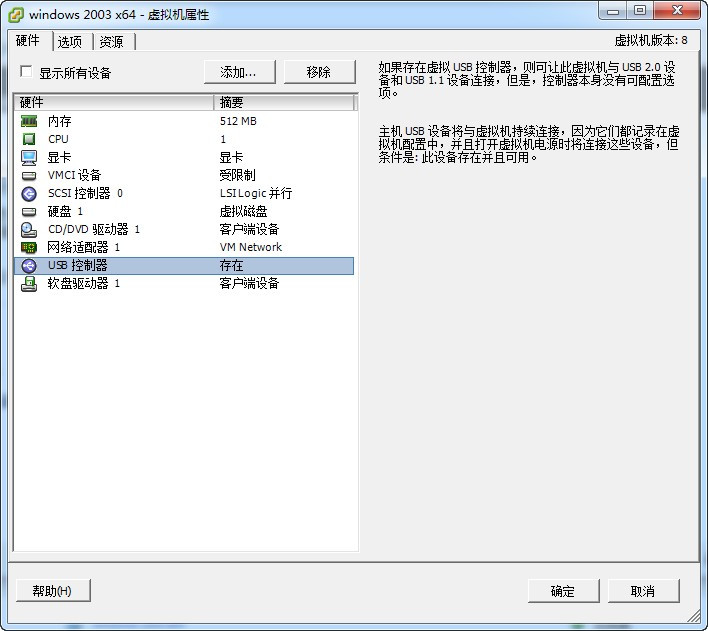Switch to the 选项 tab
The image size is (708, 631).
[70, 42]
